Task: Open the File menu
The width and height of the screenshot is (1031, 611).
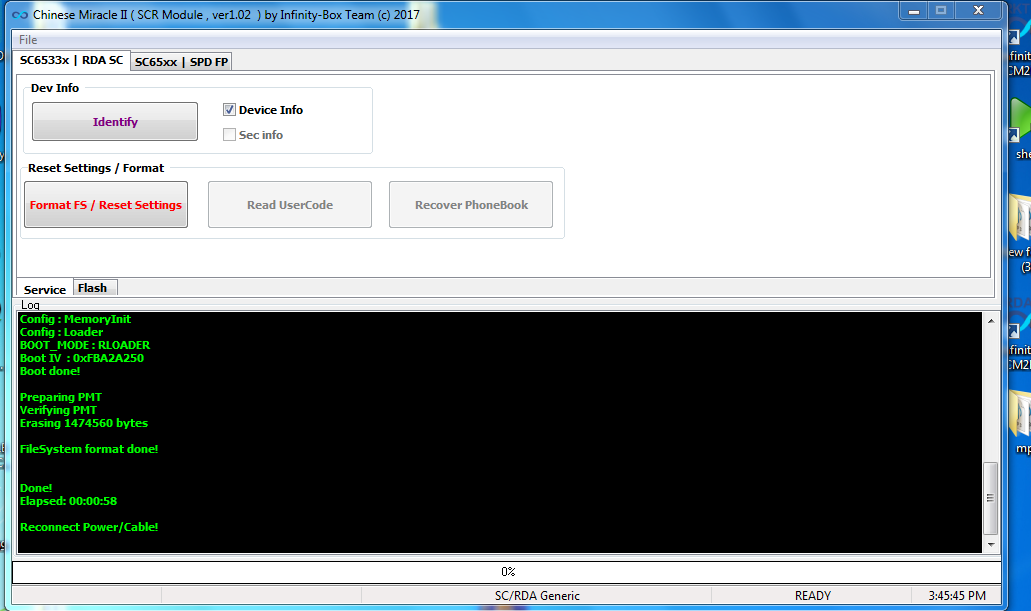Action: point(28,40)
